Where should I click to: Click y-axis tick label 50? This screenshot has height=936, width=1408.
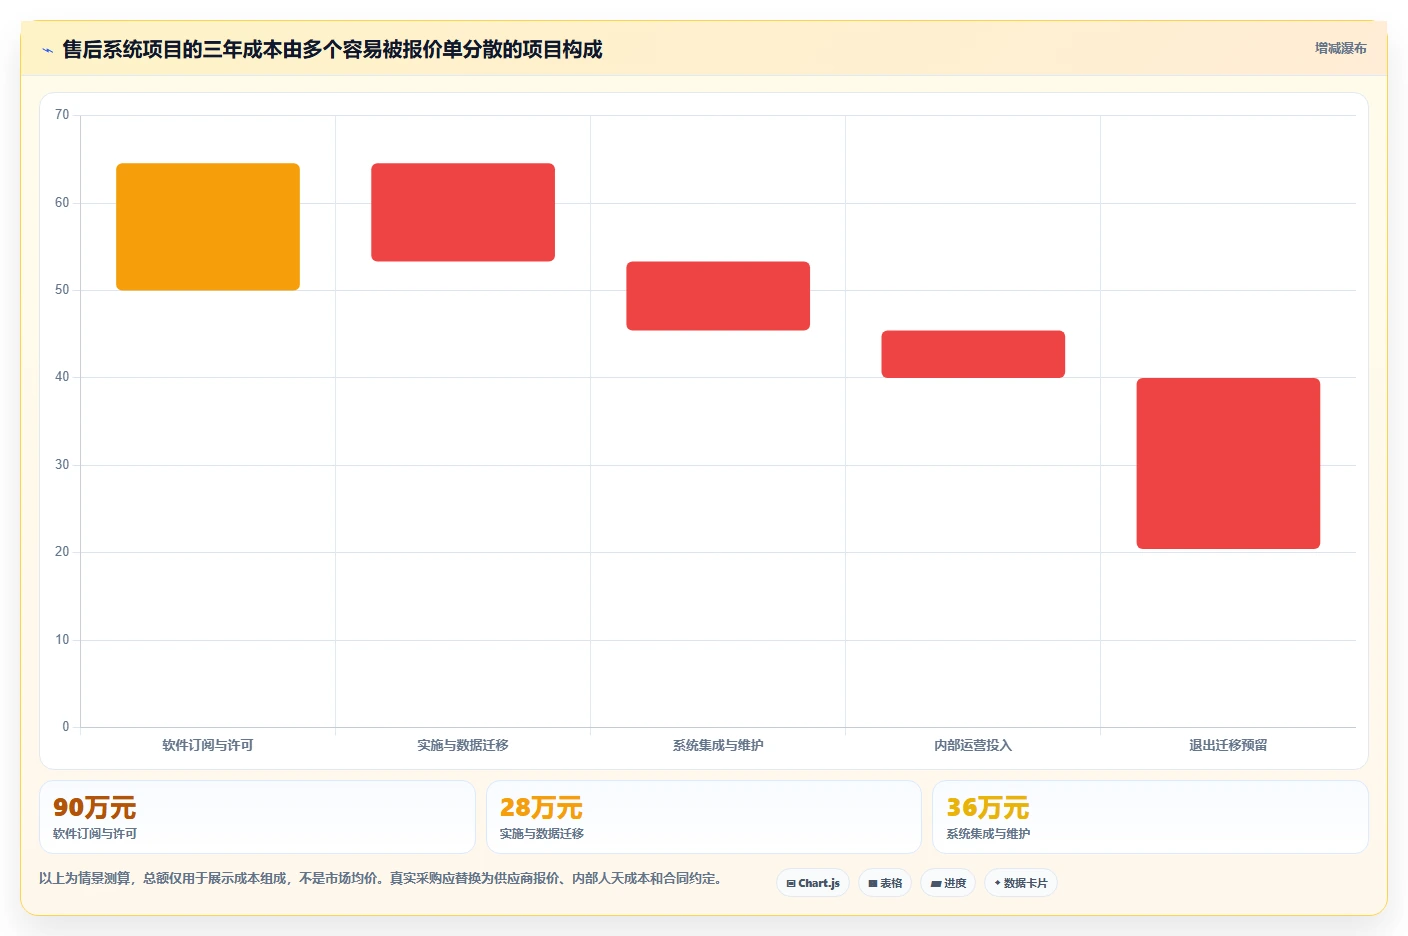click(62, 290)
